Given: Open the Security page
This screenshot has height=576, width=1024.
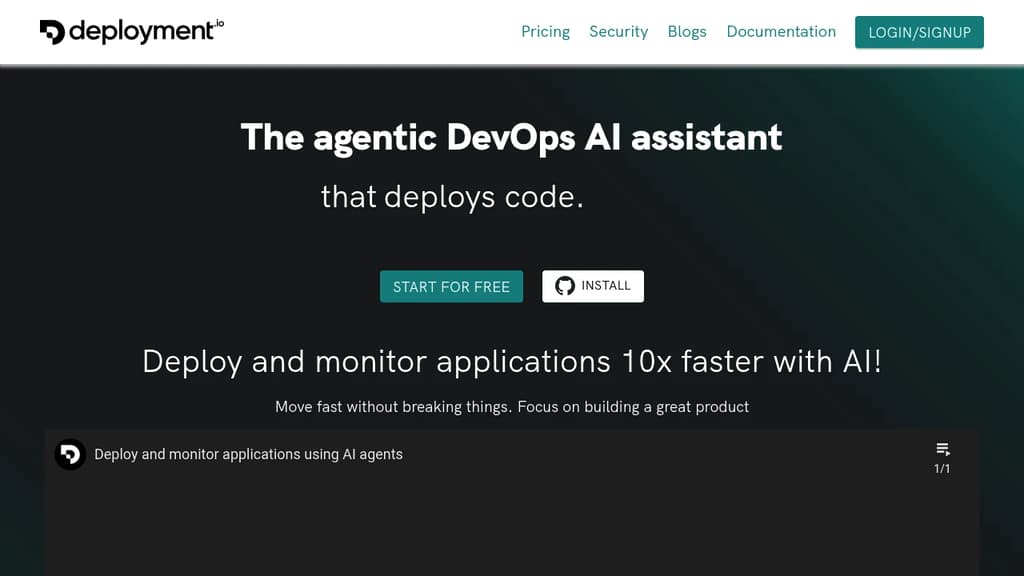Looking at the screenshot, I should point(618,31).
